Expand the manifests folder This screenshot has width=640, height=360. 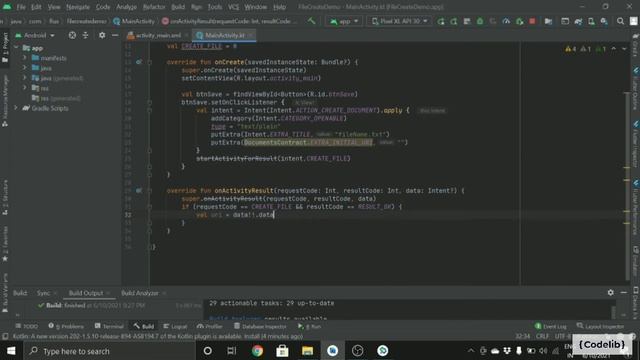point(25,58)
